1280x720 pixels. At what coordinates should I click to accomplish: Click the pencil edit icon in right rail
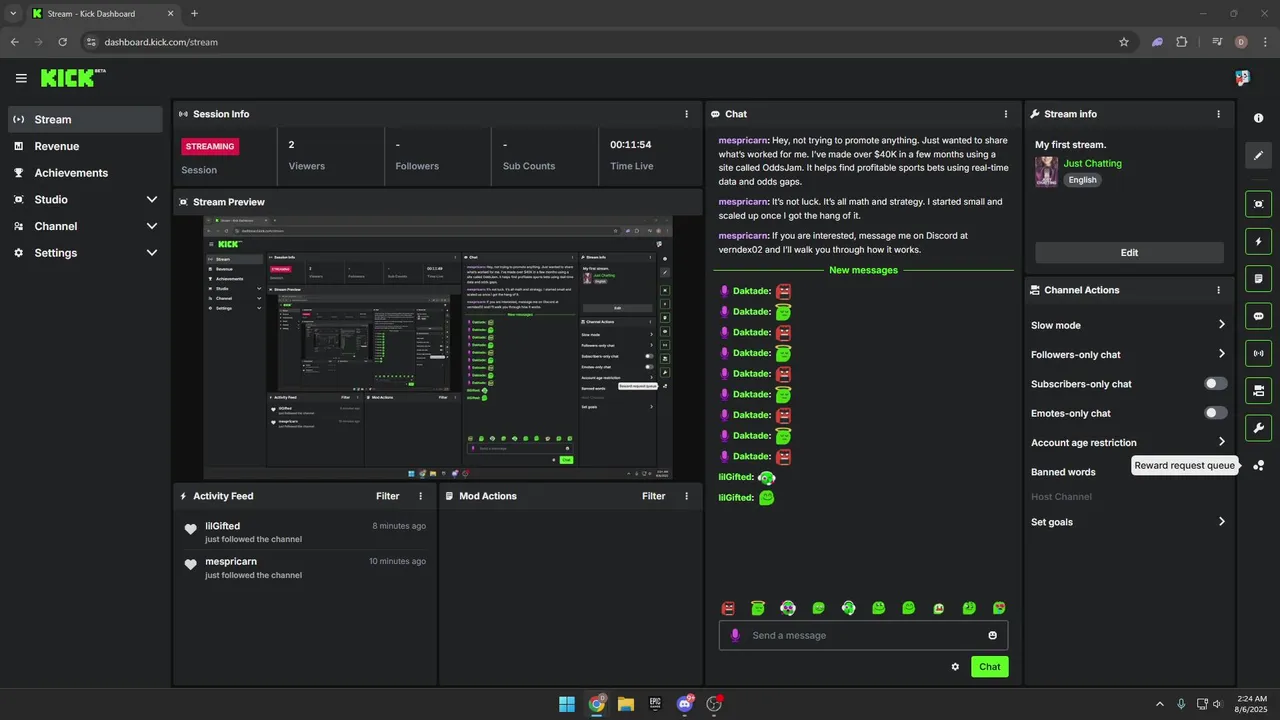tap(1258, 156)
